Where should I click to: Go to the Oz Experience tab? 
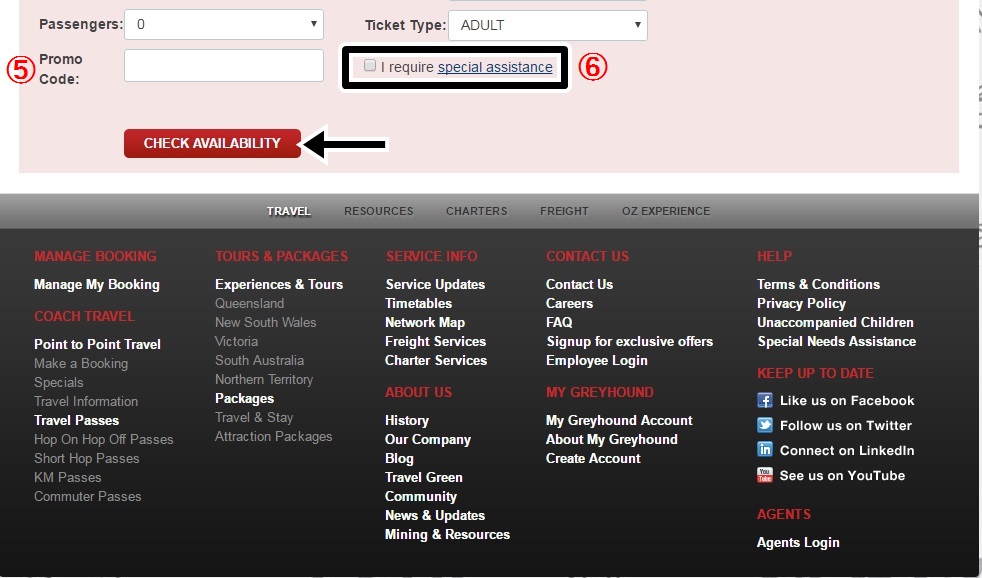coord(665,211)
